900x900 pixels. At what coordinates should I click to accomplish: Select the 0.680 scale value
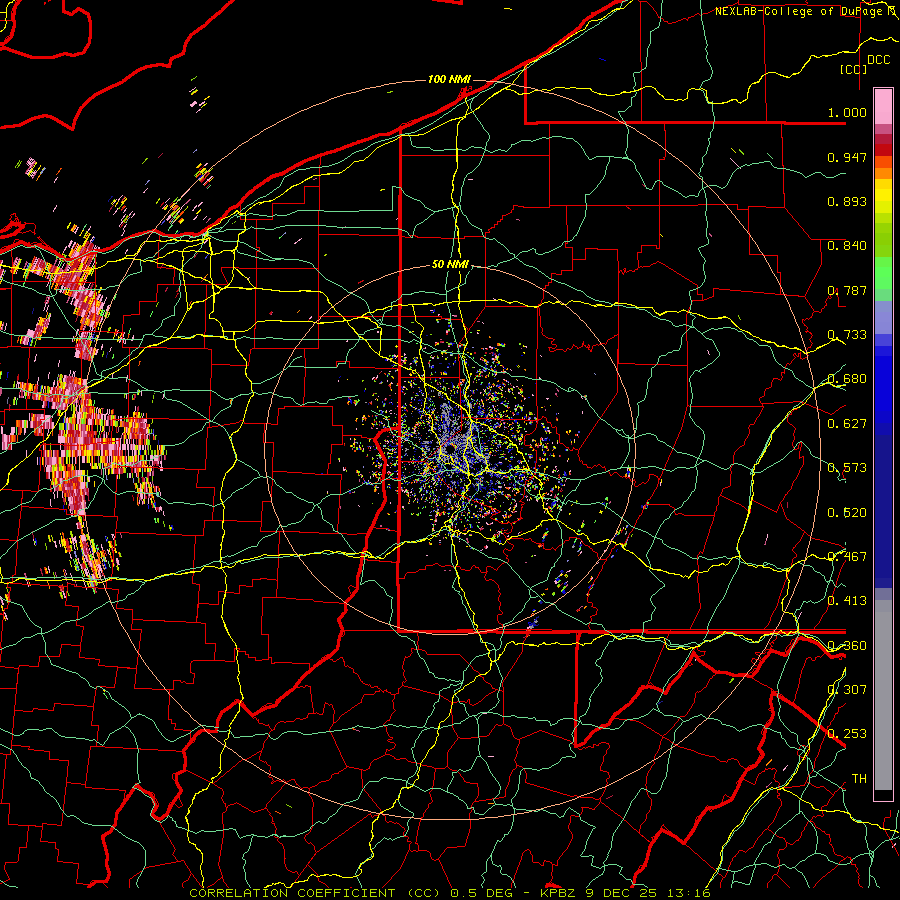(847, 379)
